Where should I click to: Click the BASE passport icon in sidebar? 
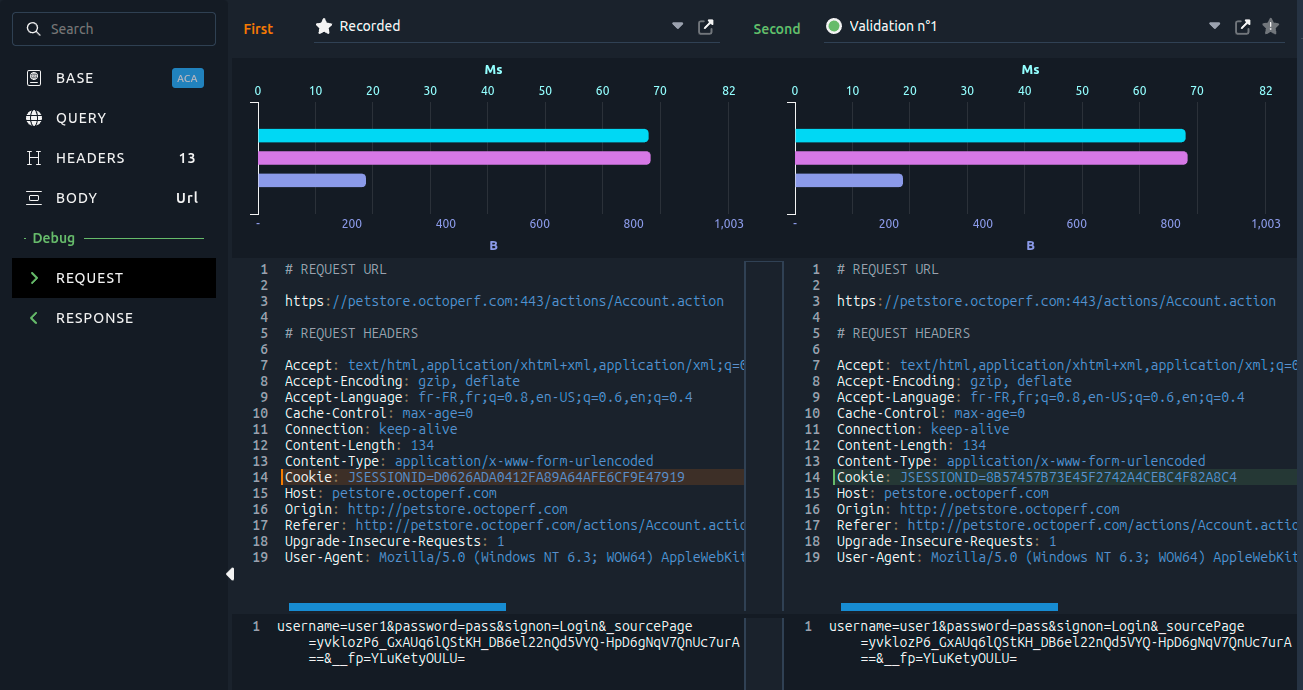tap(34, 78)
